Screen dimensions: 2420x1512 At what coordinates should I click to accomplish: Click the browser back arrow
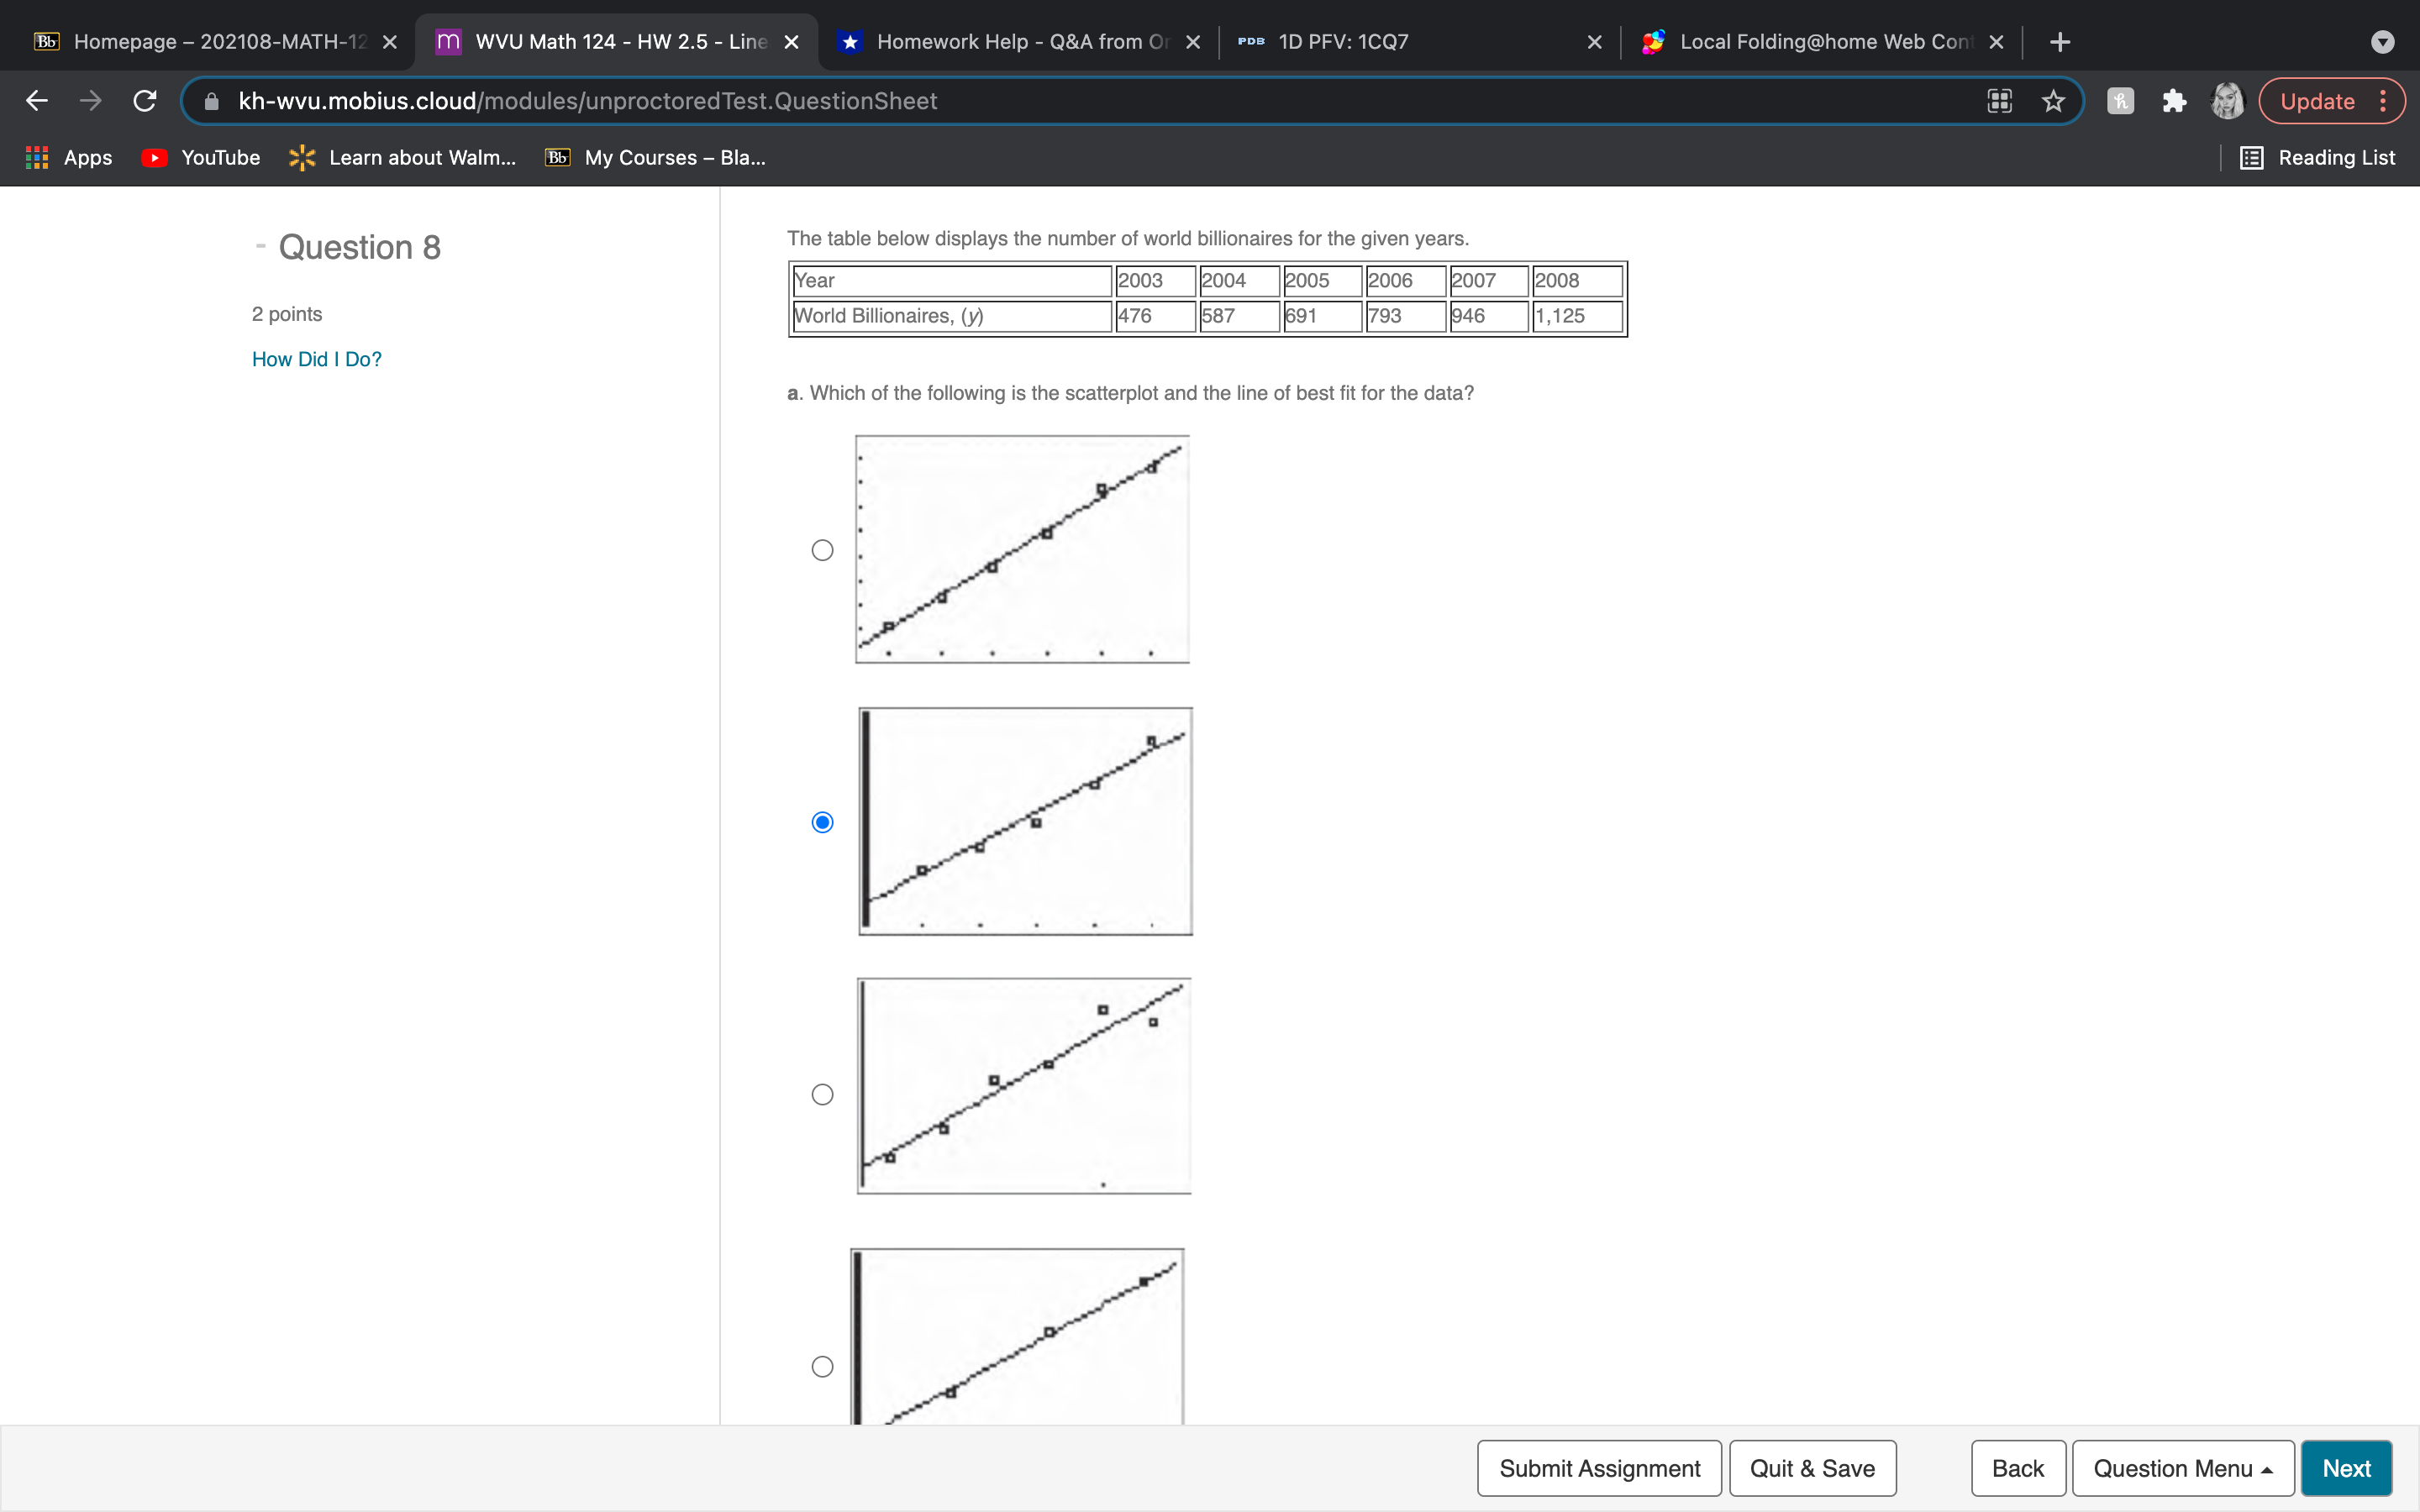click(x=36, y=100)
